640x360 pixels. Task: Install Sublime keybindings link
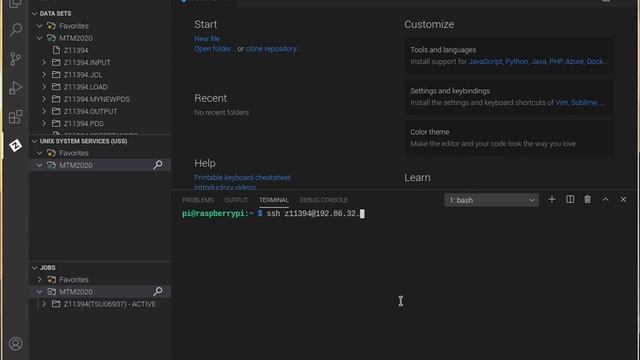click(x=584, y=102)
